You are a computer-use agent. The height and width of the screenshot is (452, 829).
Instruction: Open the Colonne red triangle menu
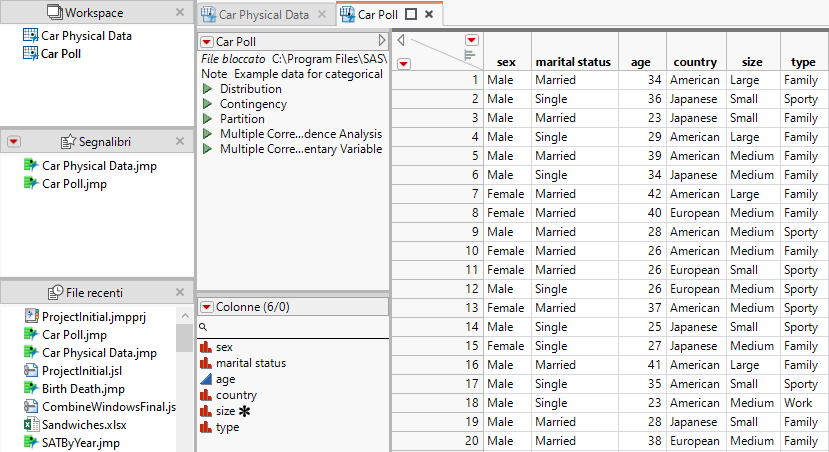point(207,307)
